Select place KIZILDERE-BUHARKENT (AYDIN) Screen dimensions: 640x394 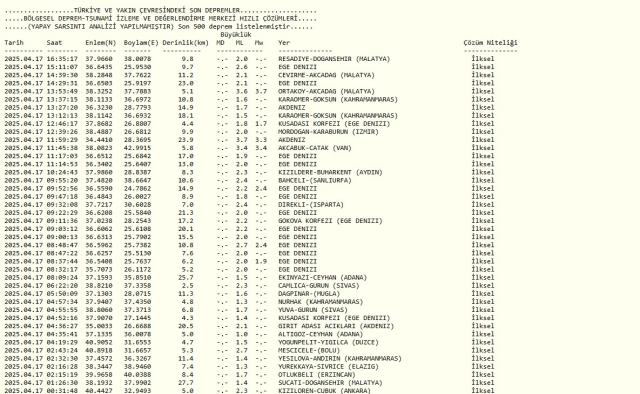(x=330, y=172)
